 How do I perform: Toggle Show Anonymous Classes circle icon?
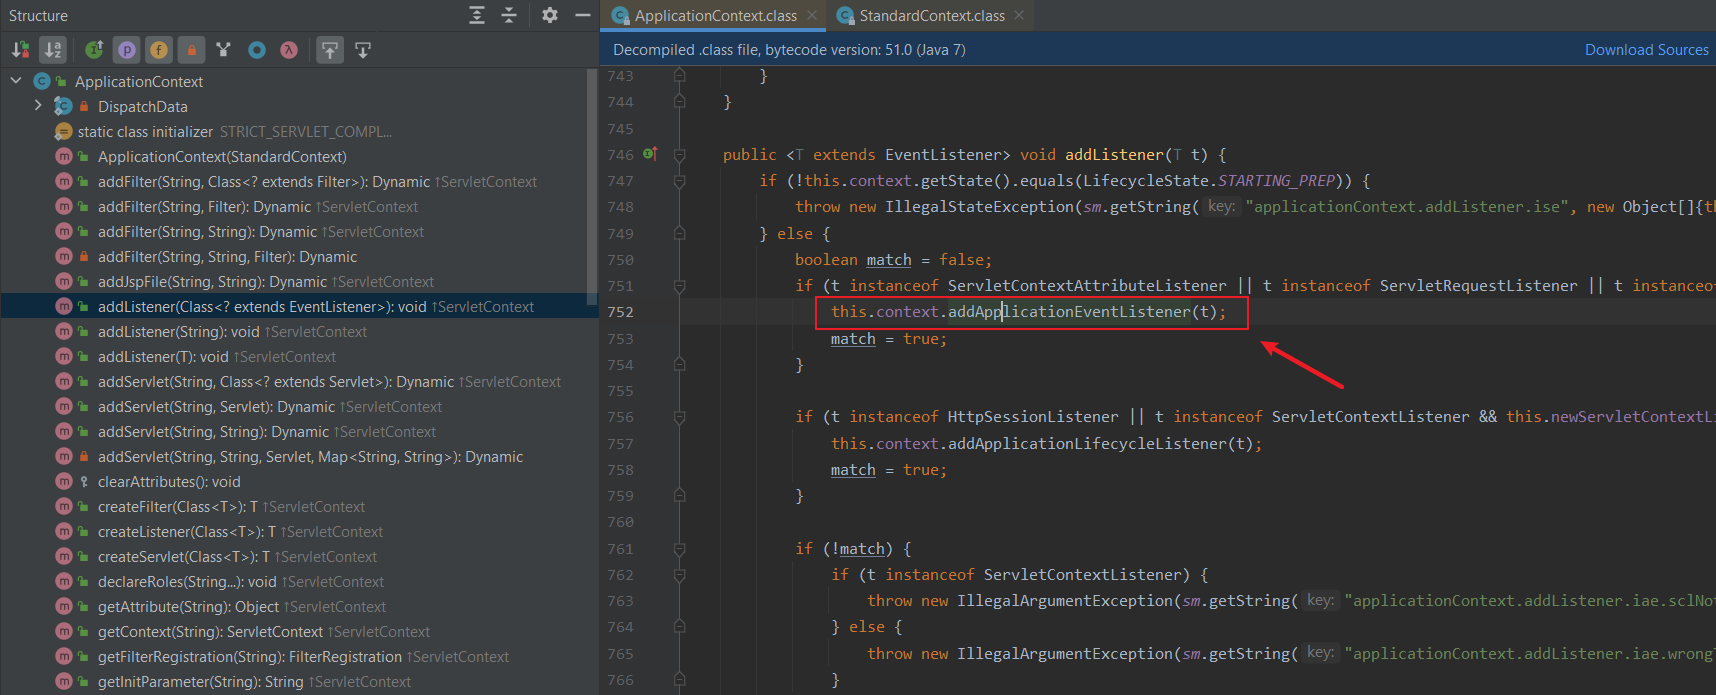tap(257, 49)
